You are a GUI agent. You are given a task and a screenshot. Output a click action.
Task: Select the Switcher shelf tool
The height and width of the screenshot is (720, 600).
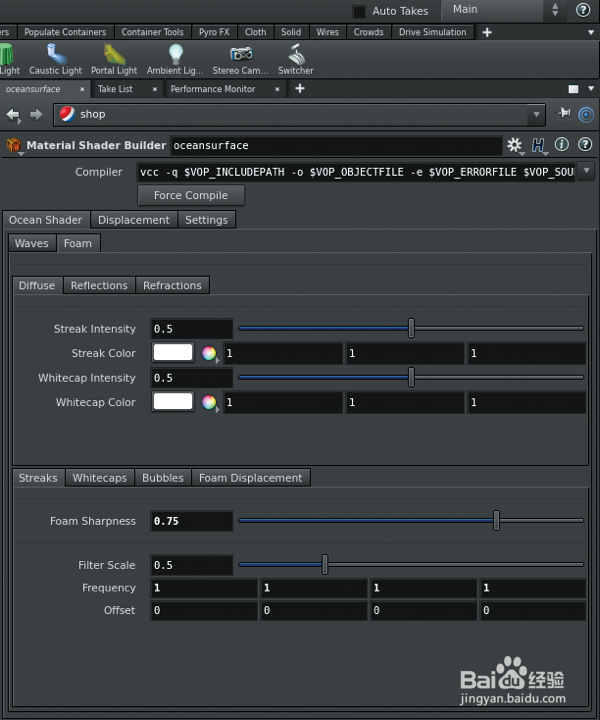[296, 58]
